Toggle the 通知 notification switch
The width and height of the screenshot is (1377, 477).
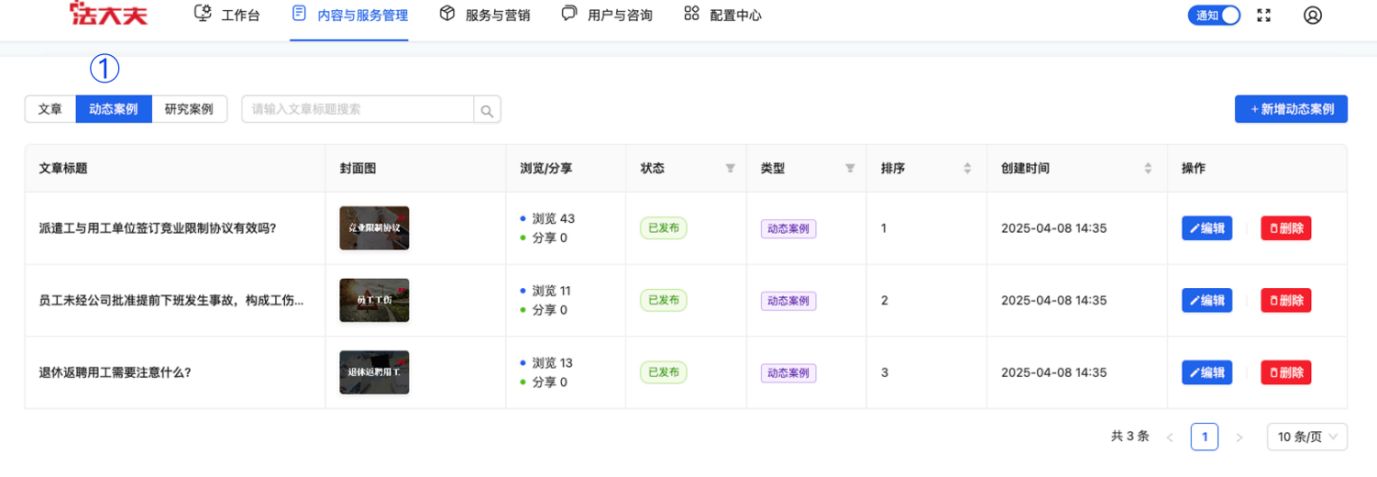point(1213,15)
